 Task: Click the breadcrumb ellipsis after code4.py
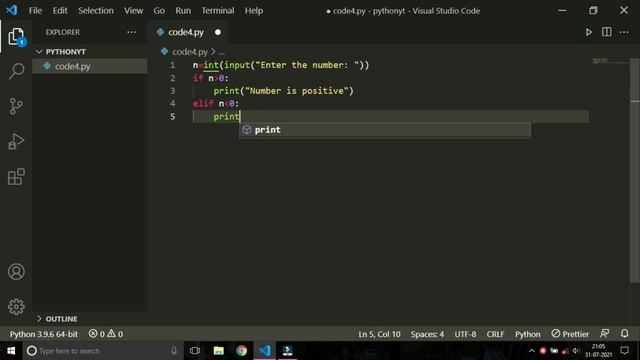coord(222,52)
